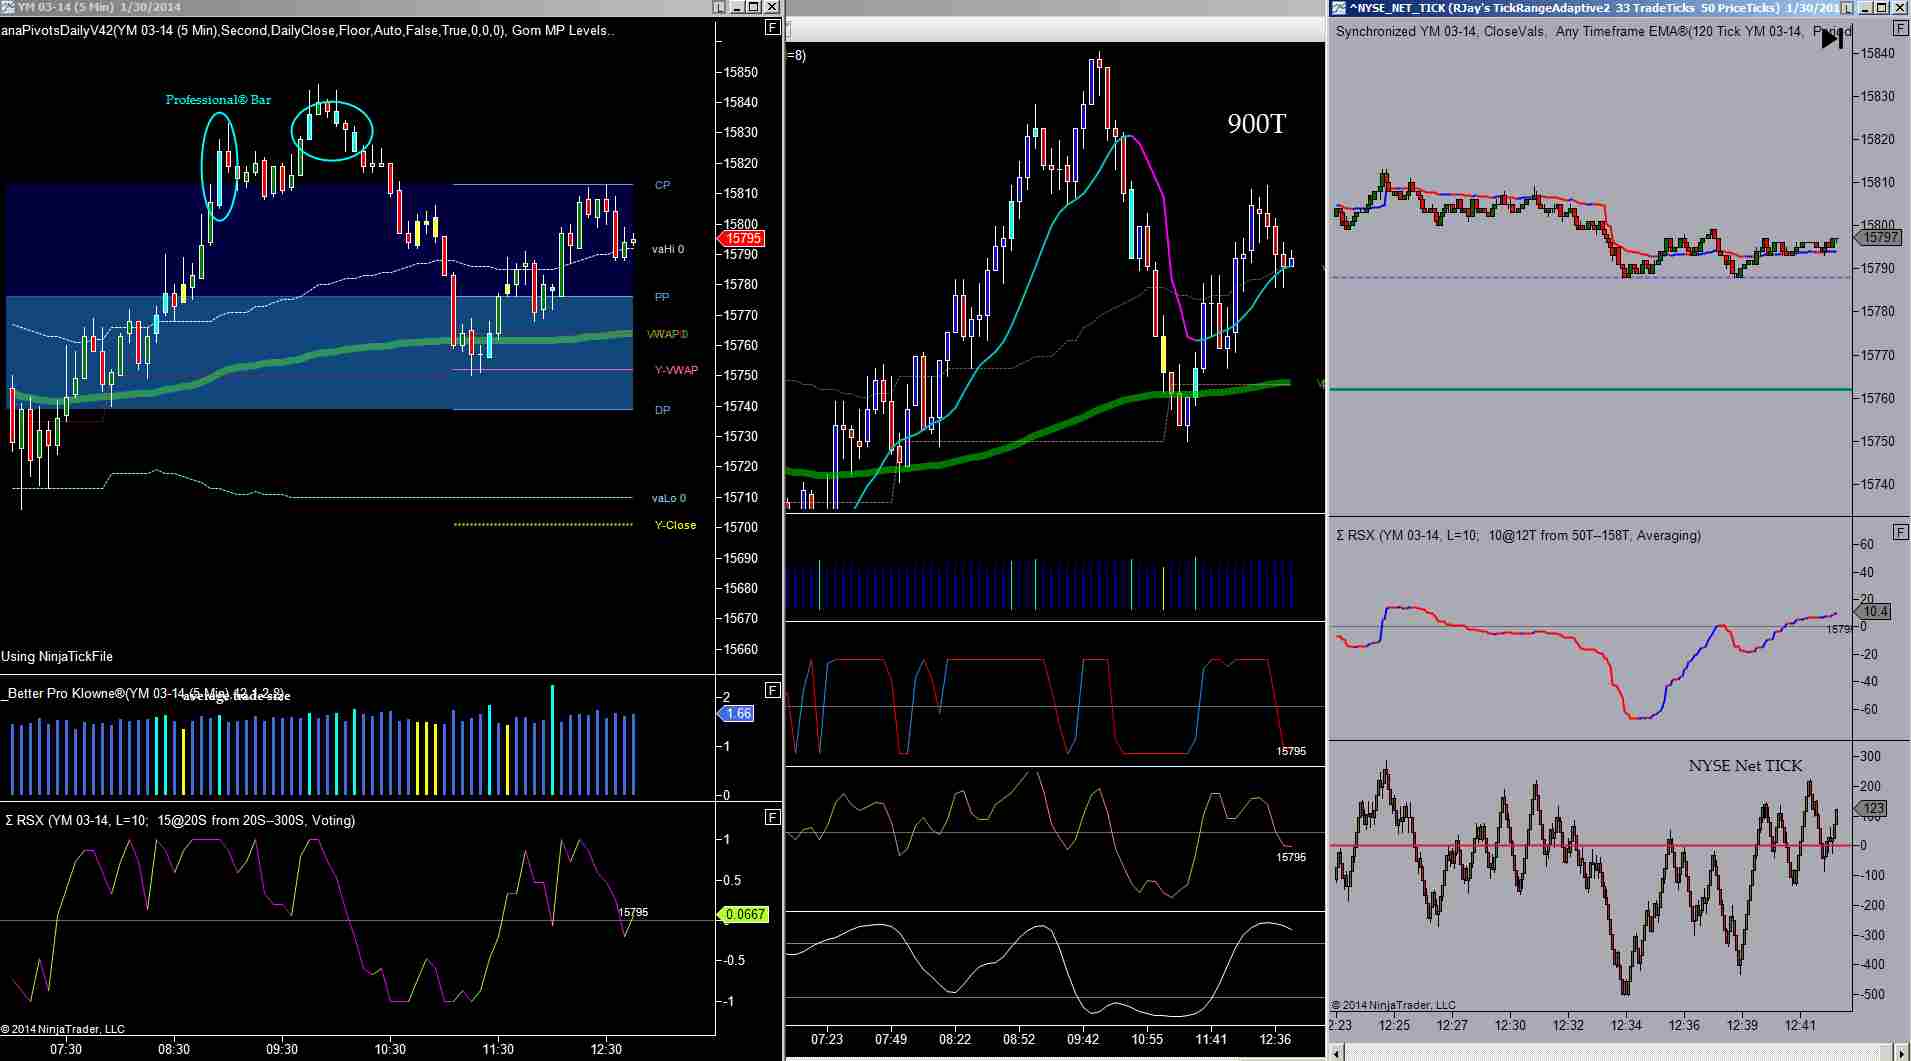The width and height of the screenshot is (1911, 1061).
Task: Click the 'Σ RSX ... Voting' indicator label
Action: pos(180,820)
